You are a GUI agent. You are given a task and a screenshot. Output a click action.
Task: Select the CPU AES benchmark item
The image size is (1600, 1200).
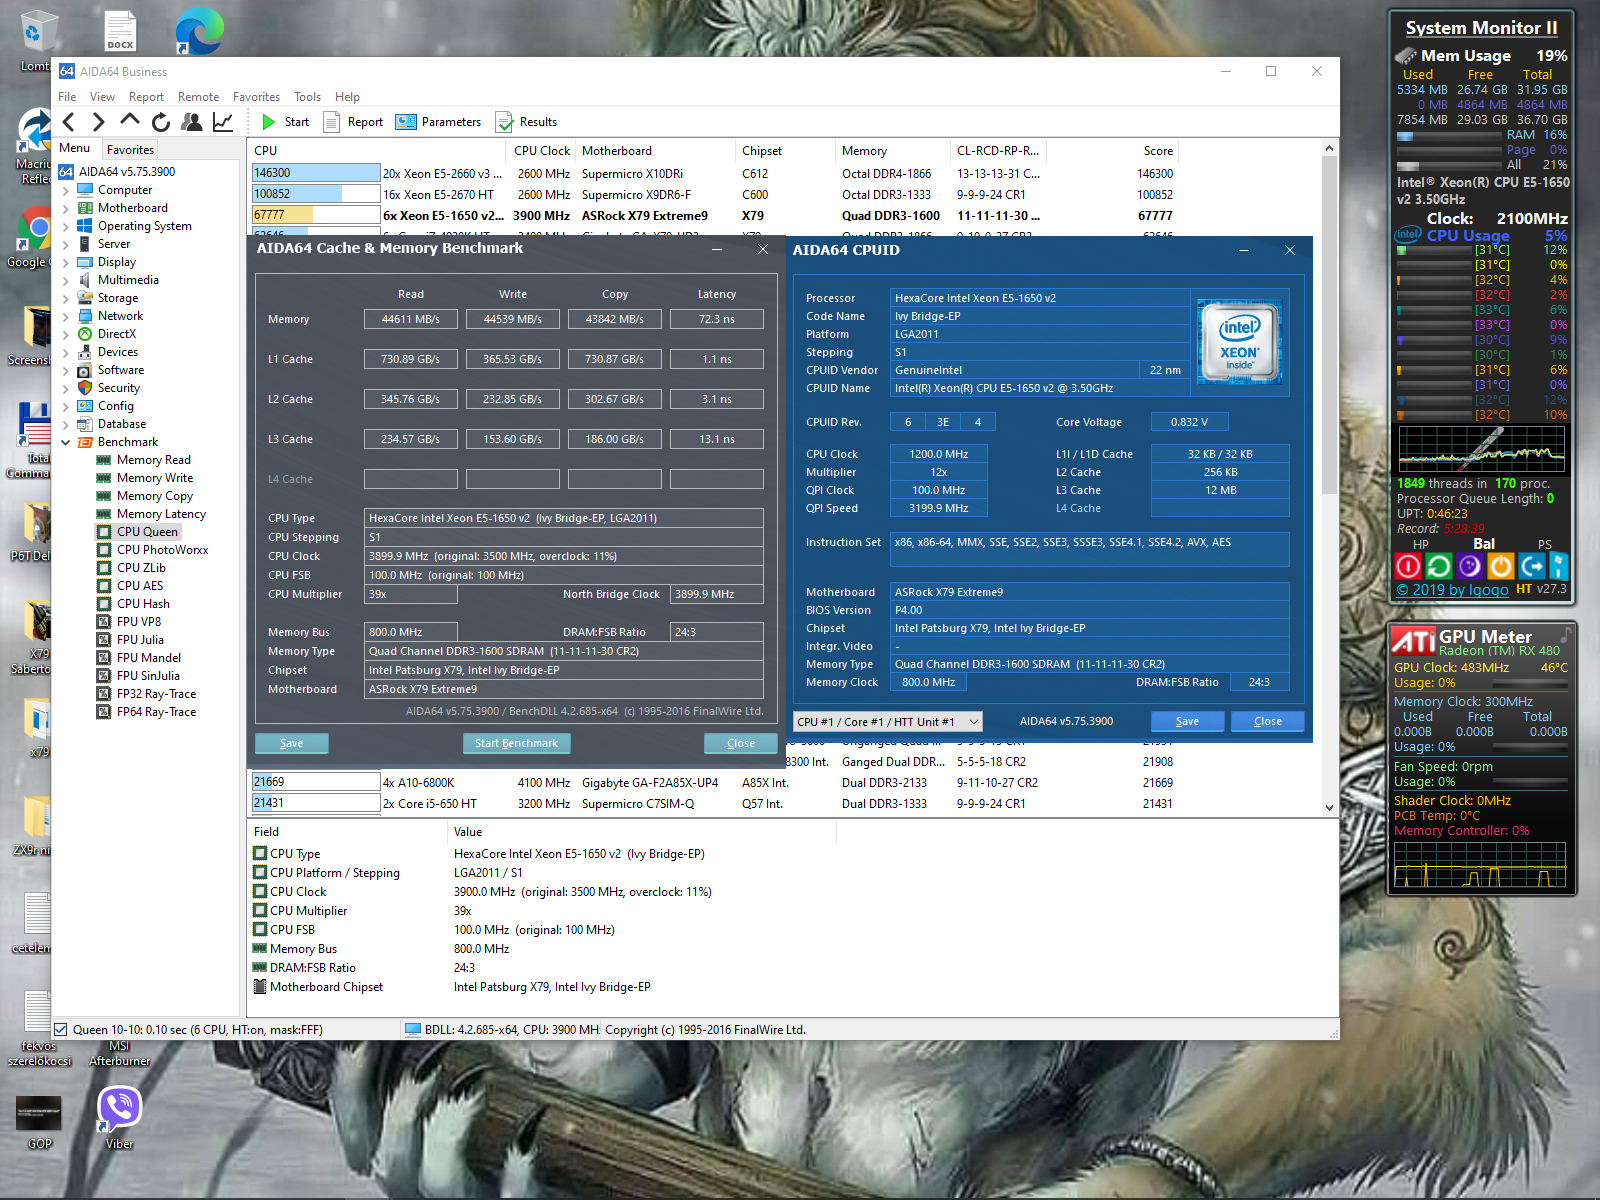click(x=140, y=586)
